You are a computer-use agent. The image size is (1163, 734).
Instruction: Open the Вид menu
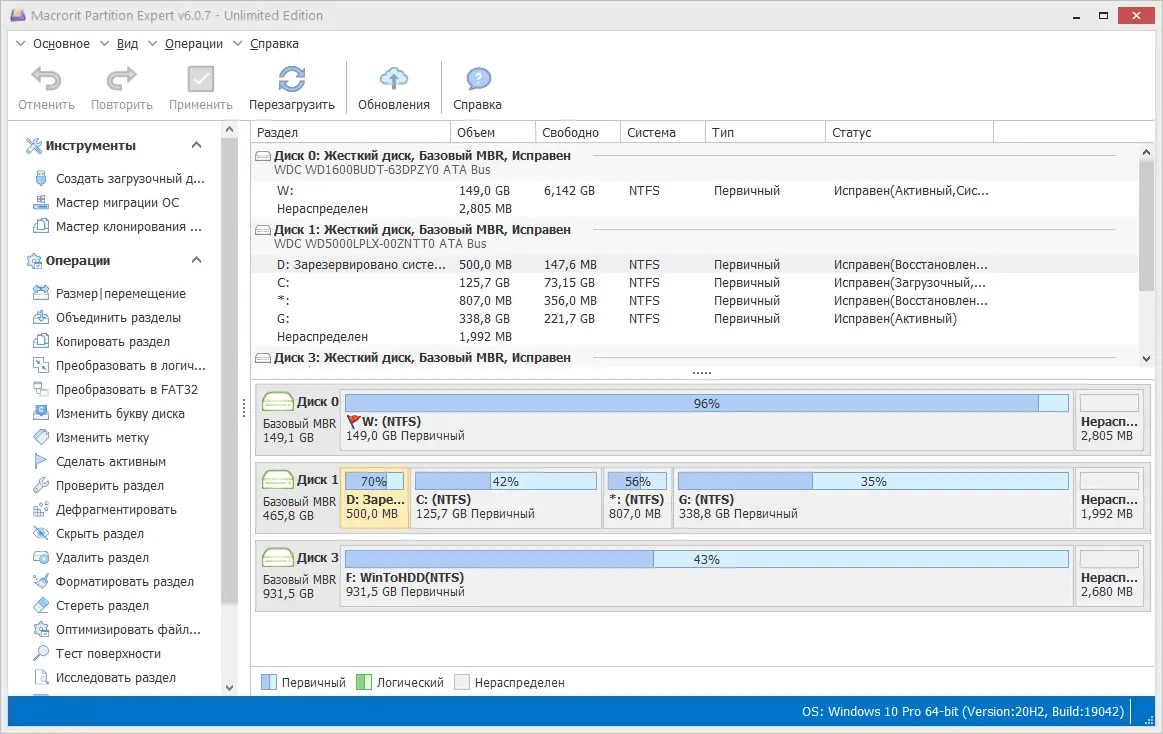click(x=127, y=43)
